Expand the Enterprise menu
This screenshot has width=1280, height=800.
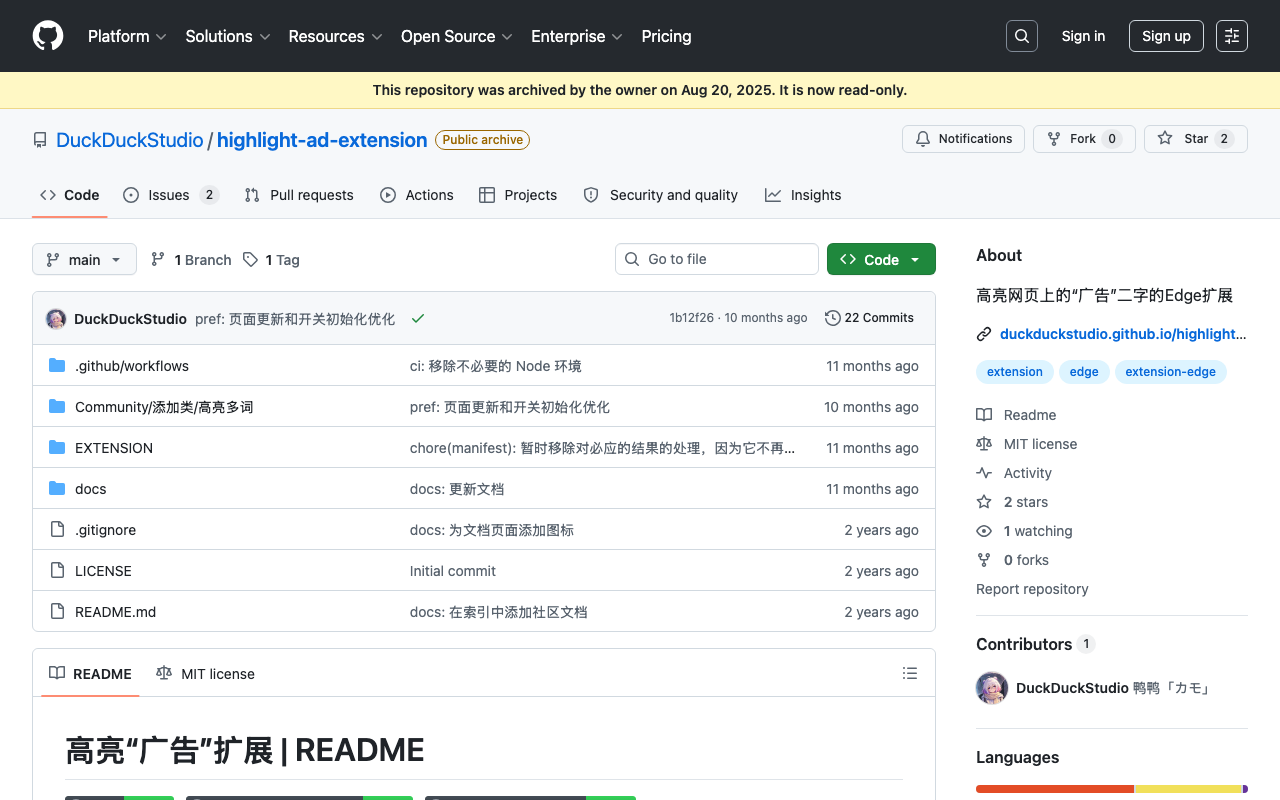577,36
